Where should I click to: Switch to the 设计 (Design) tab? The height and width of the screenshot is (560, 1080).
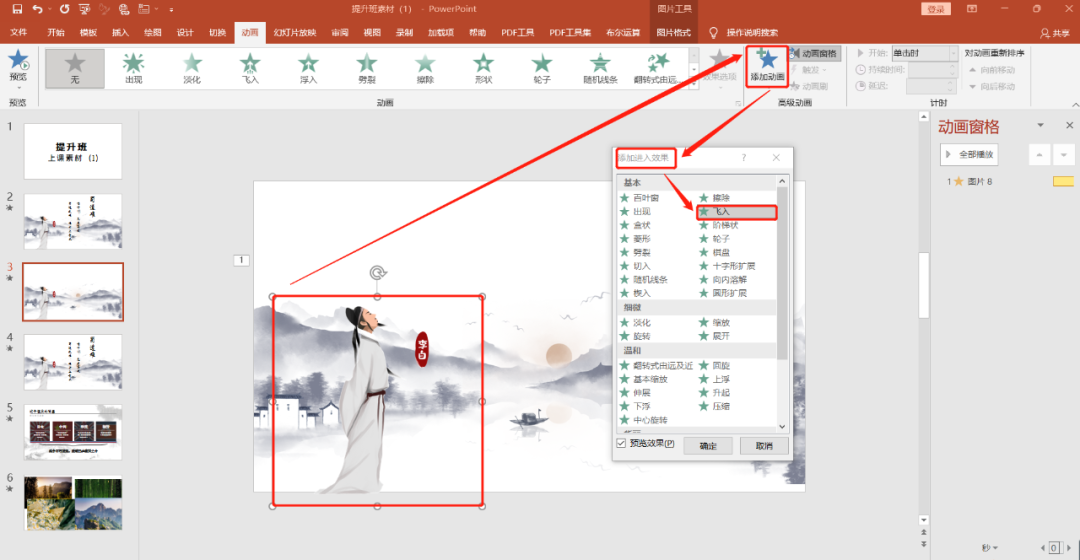185,32
